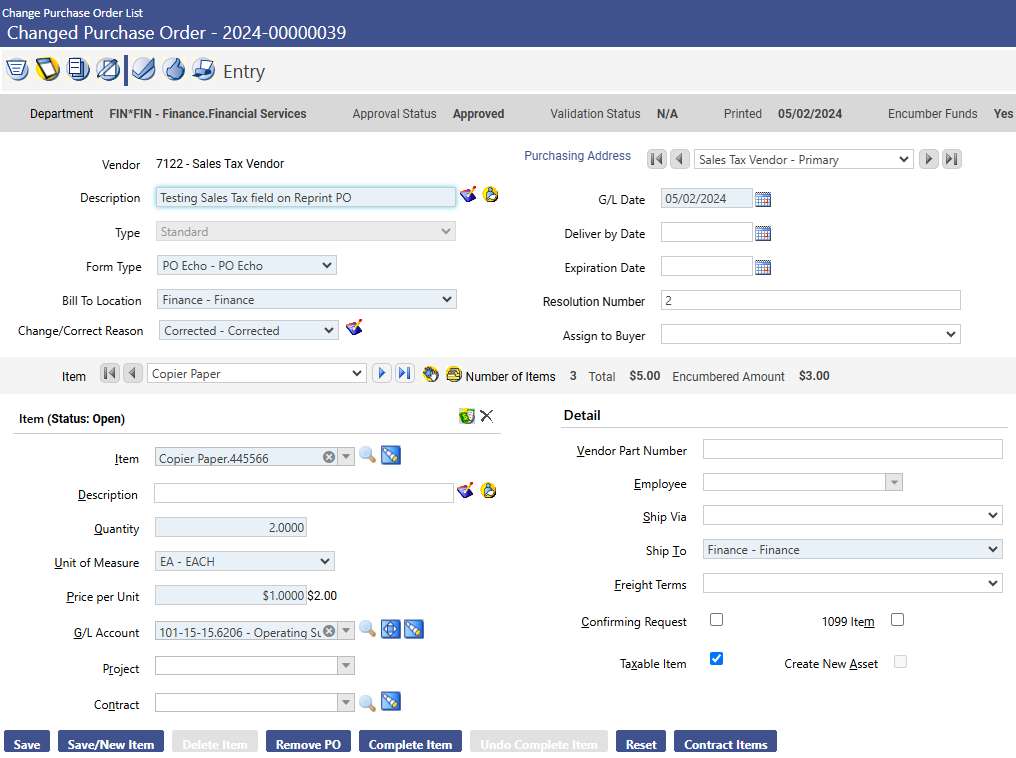Jump to first item in item navigator
Image resolution: width=1016 pixels, height=758 pixels.
pos(110,373)
